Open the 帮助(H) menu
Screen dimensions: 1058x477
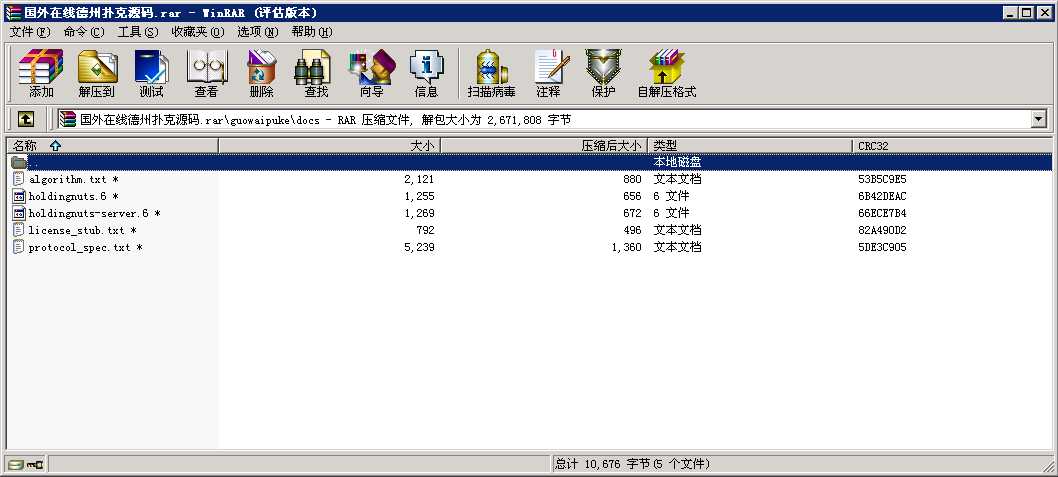[x=312, y=32]
